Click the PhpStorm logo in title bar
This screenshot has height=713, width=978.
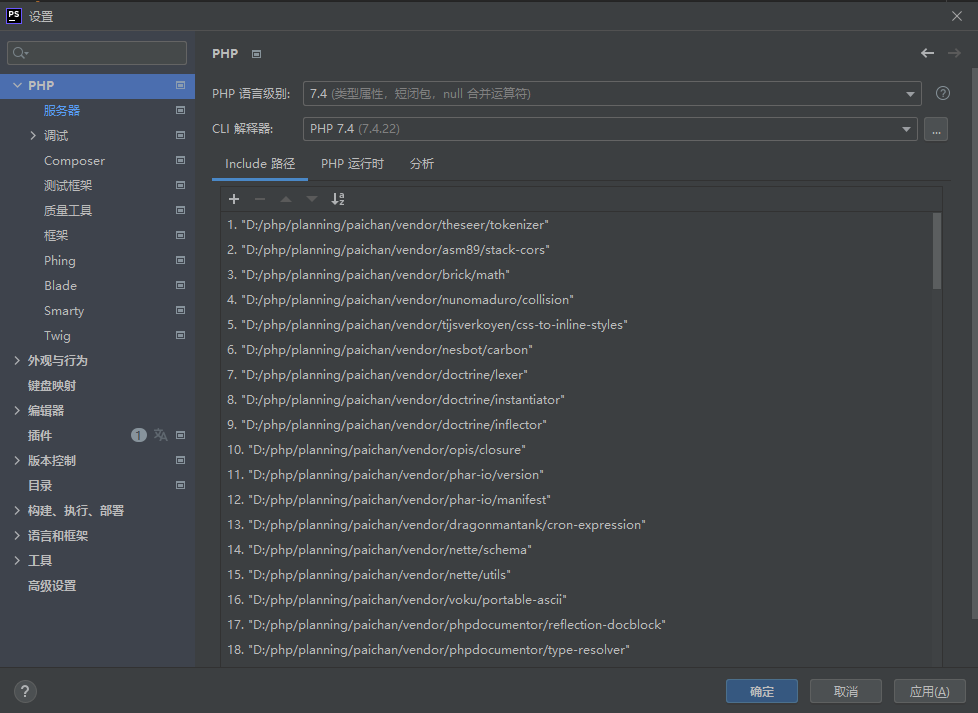point(14,16)
